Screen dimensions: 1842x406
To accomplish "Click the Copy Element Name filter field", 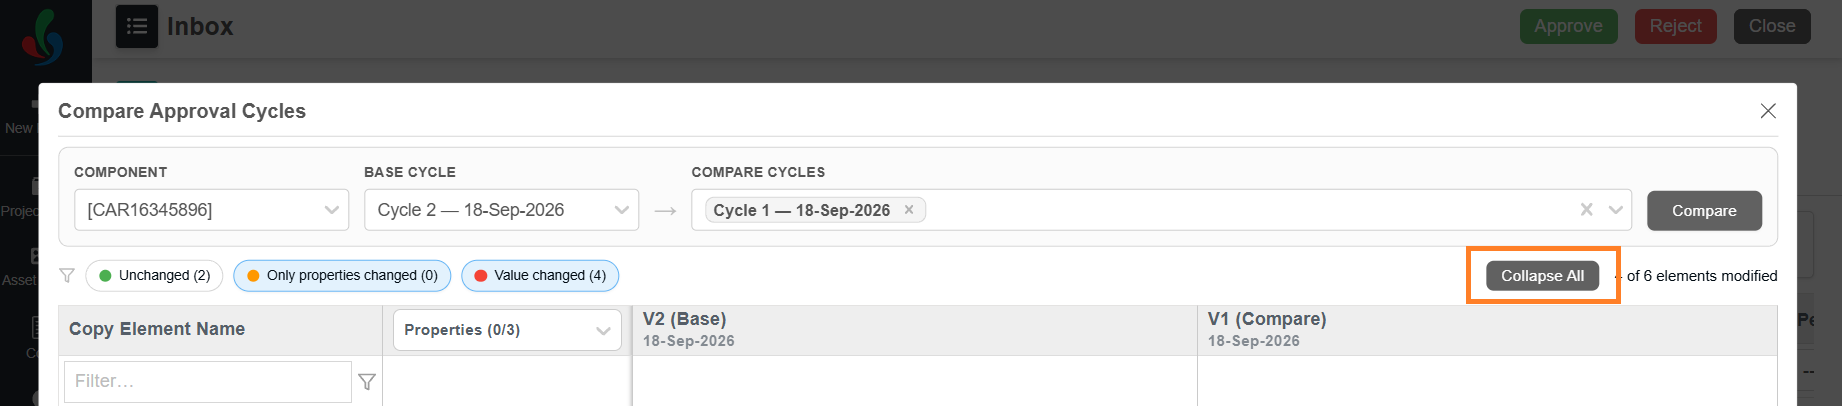I will pos(208,382).
